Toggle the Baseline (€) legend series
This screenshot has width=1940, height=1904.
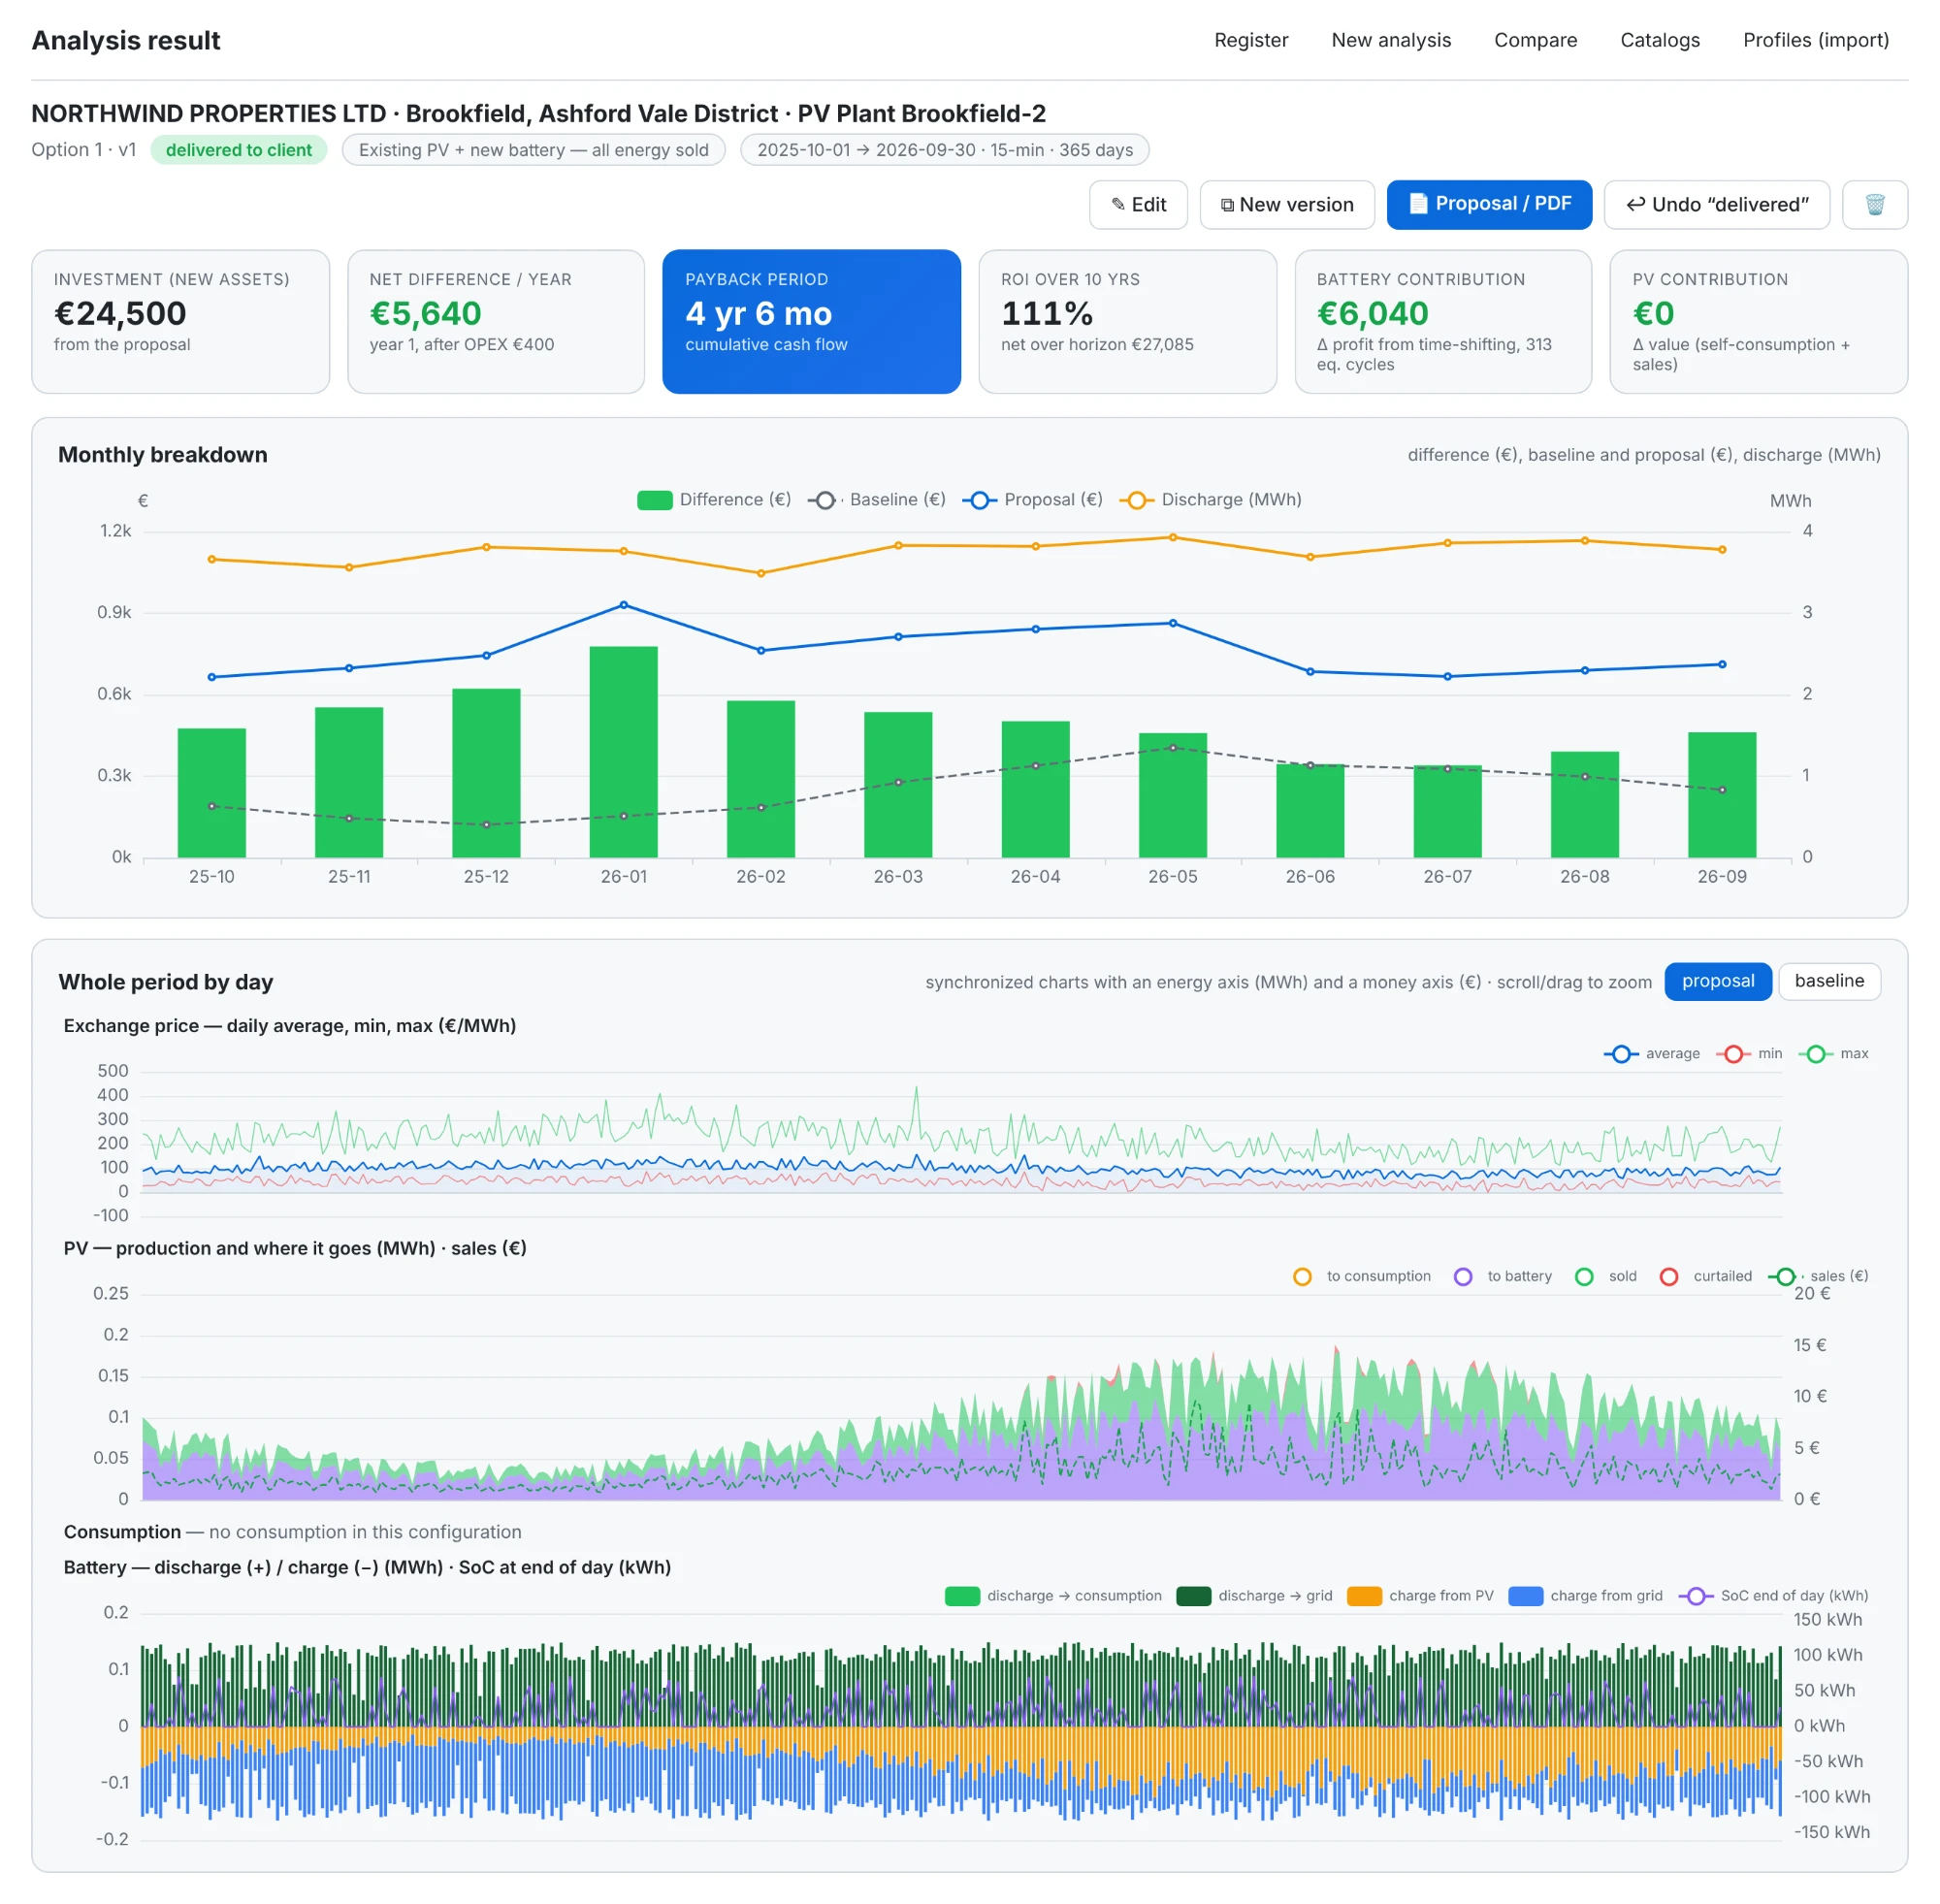click(x=877, y=500)
